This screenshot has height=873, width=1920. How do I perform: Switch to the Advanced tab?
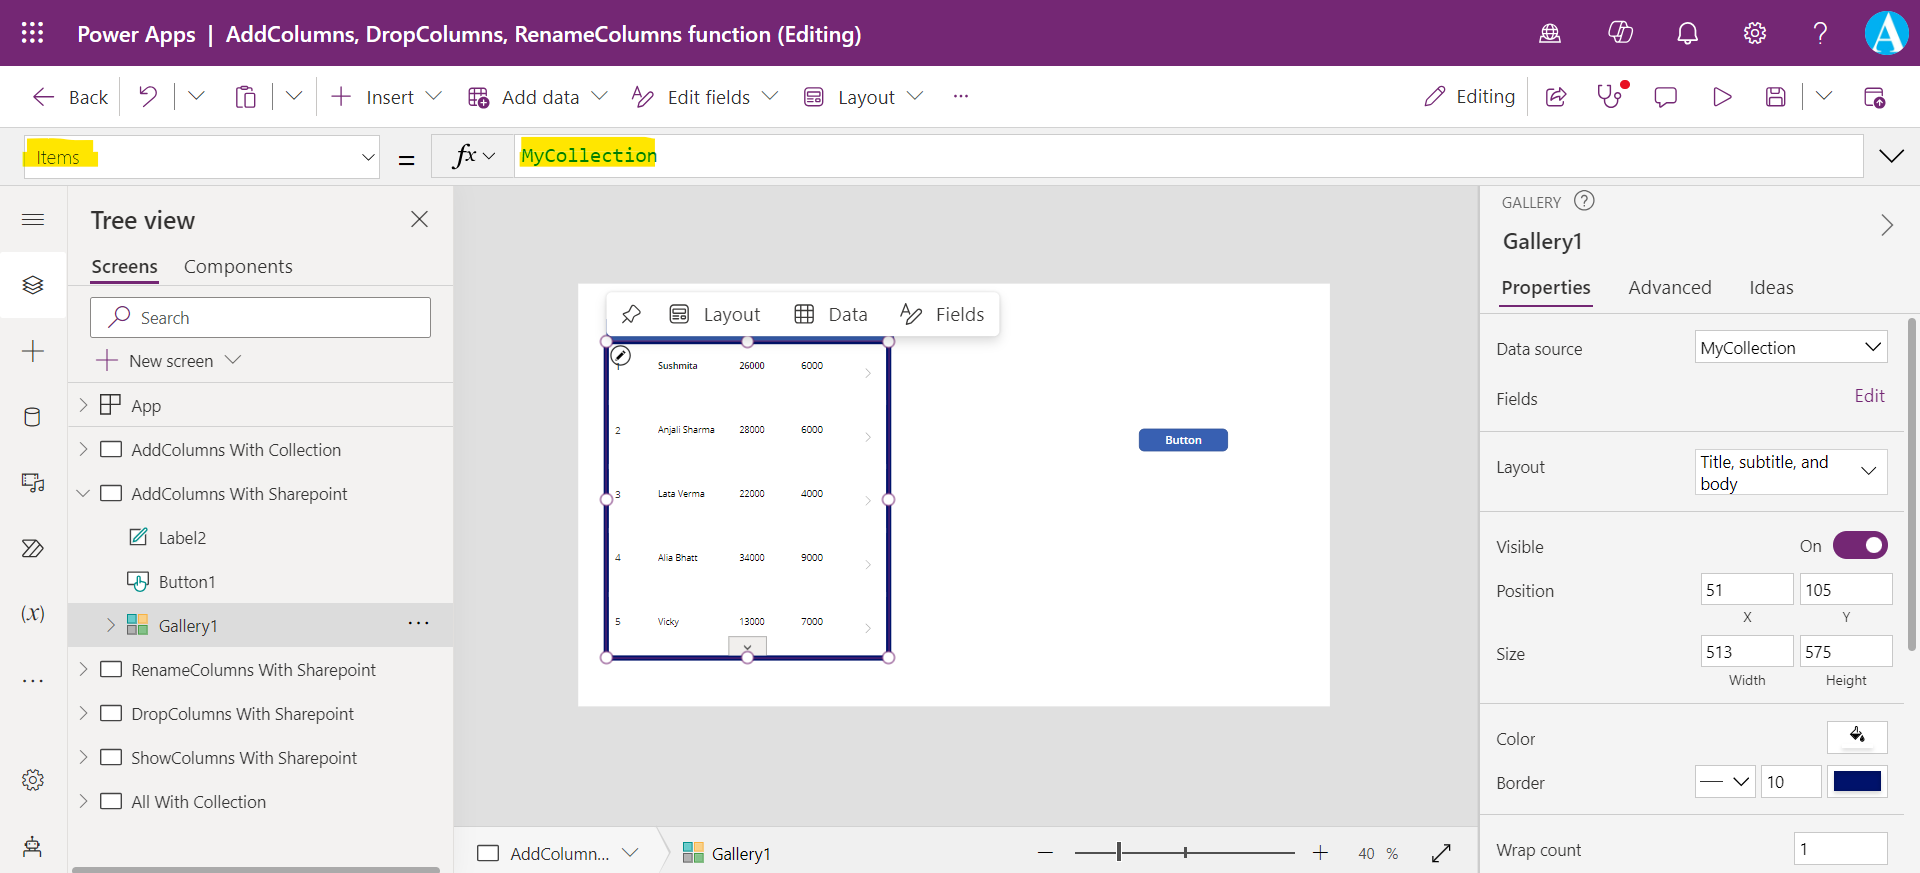(1669, 288)
